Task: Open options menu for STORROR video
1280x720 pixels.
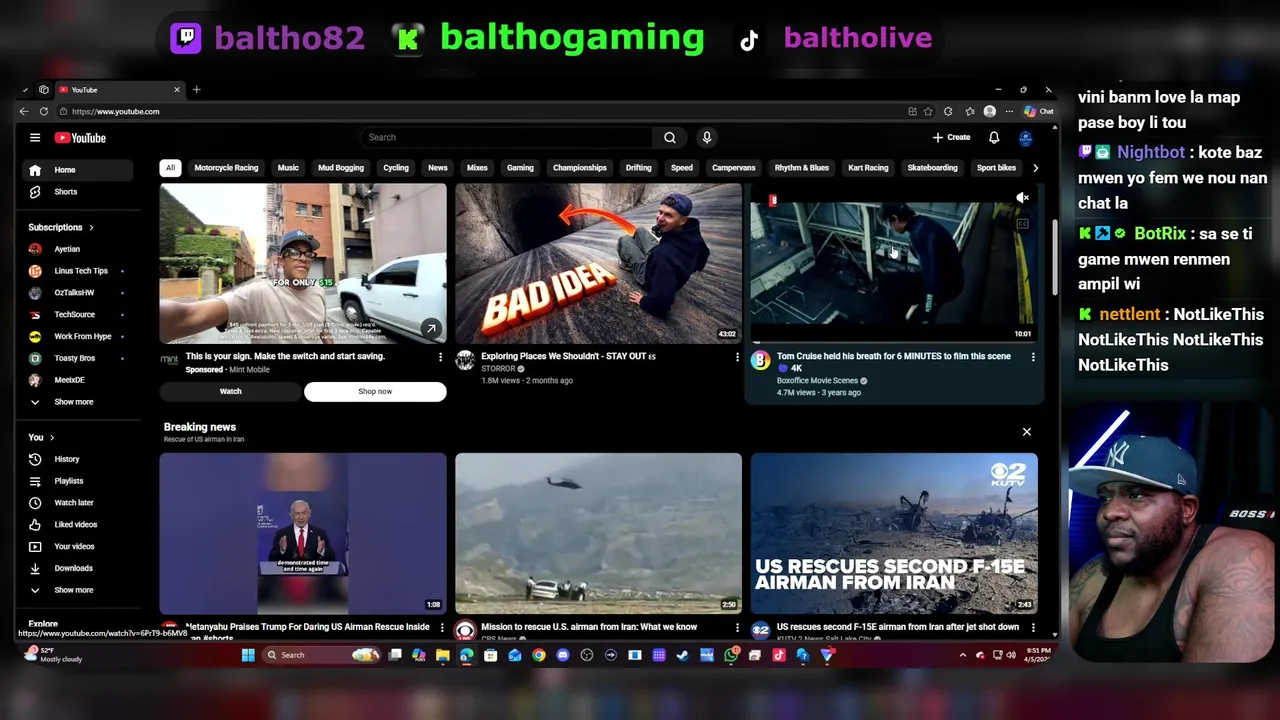Action: pos(737,357)
